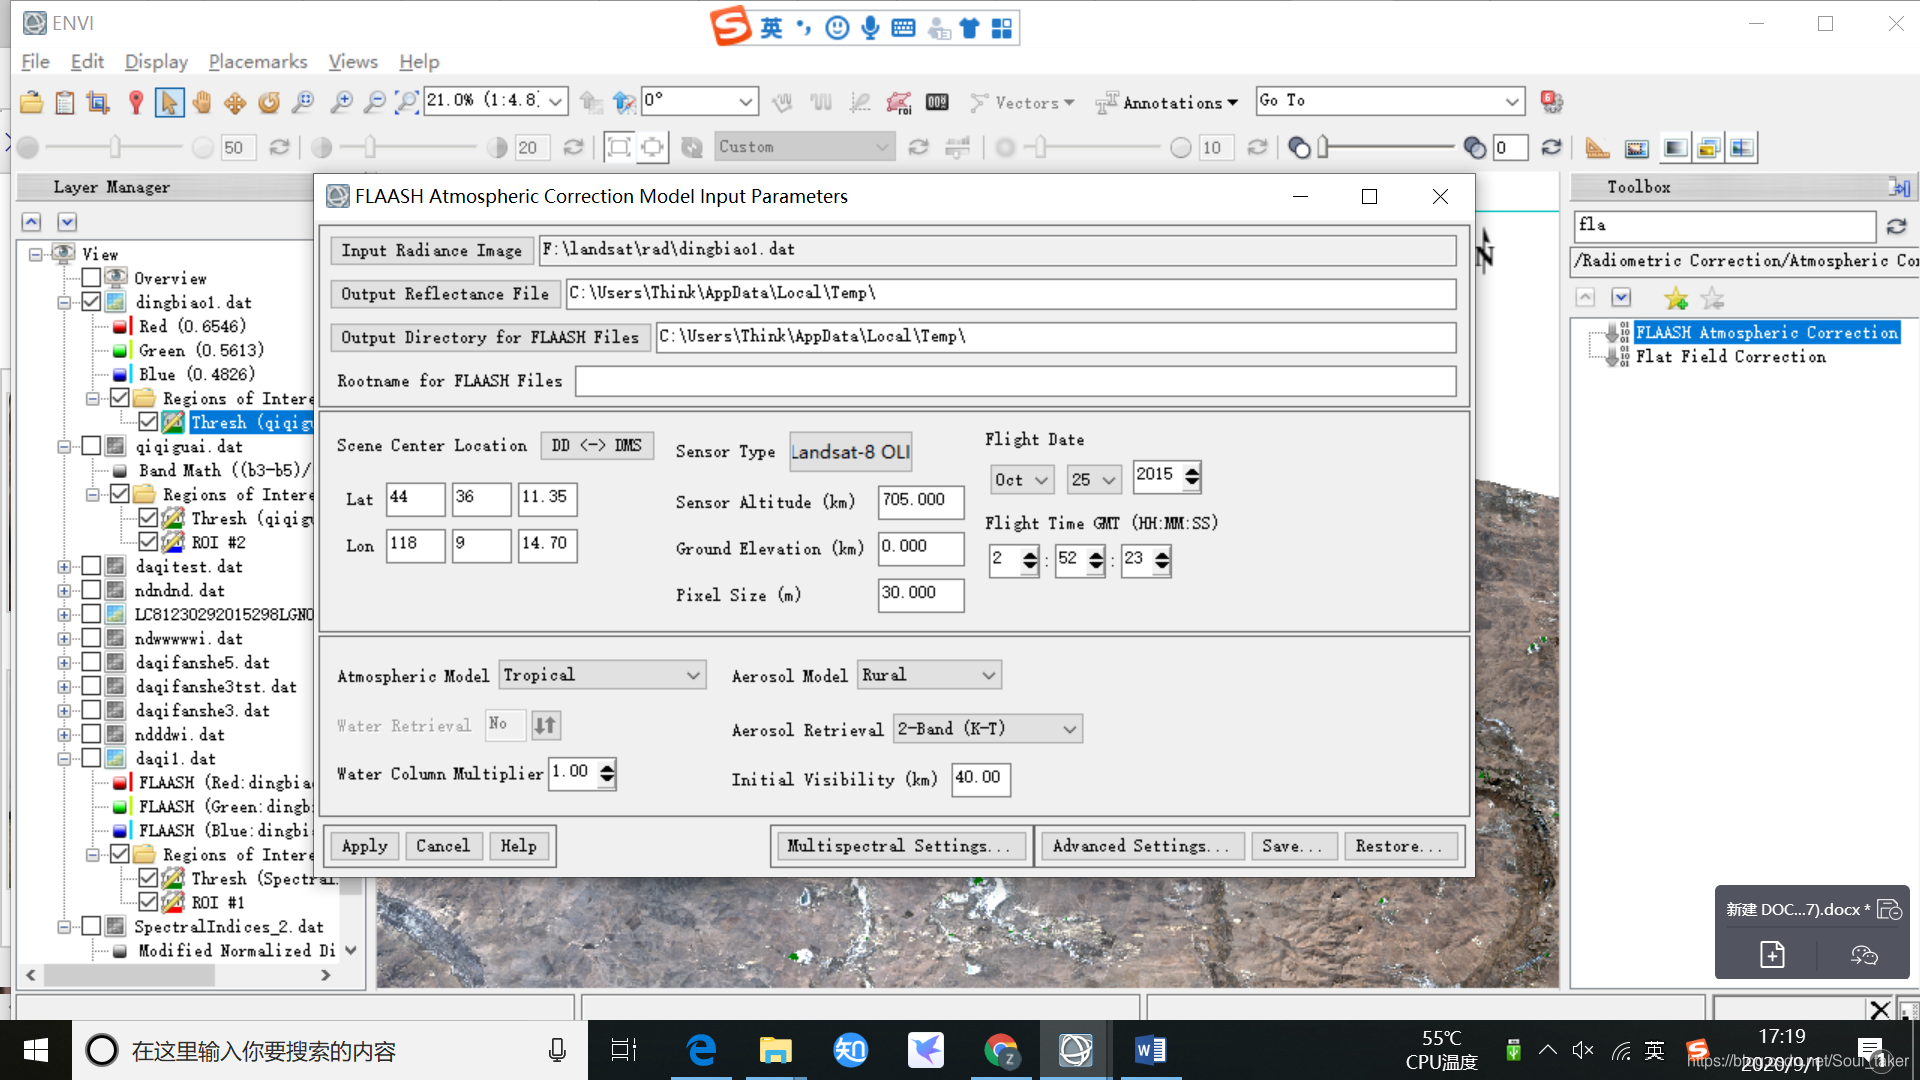
Task: Click the ROI tool icon
Action: (x=899, y=102)
